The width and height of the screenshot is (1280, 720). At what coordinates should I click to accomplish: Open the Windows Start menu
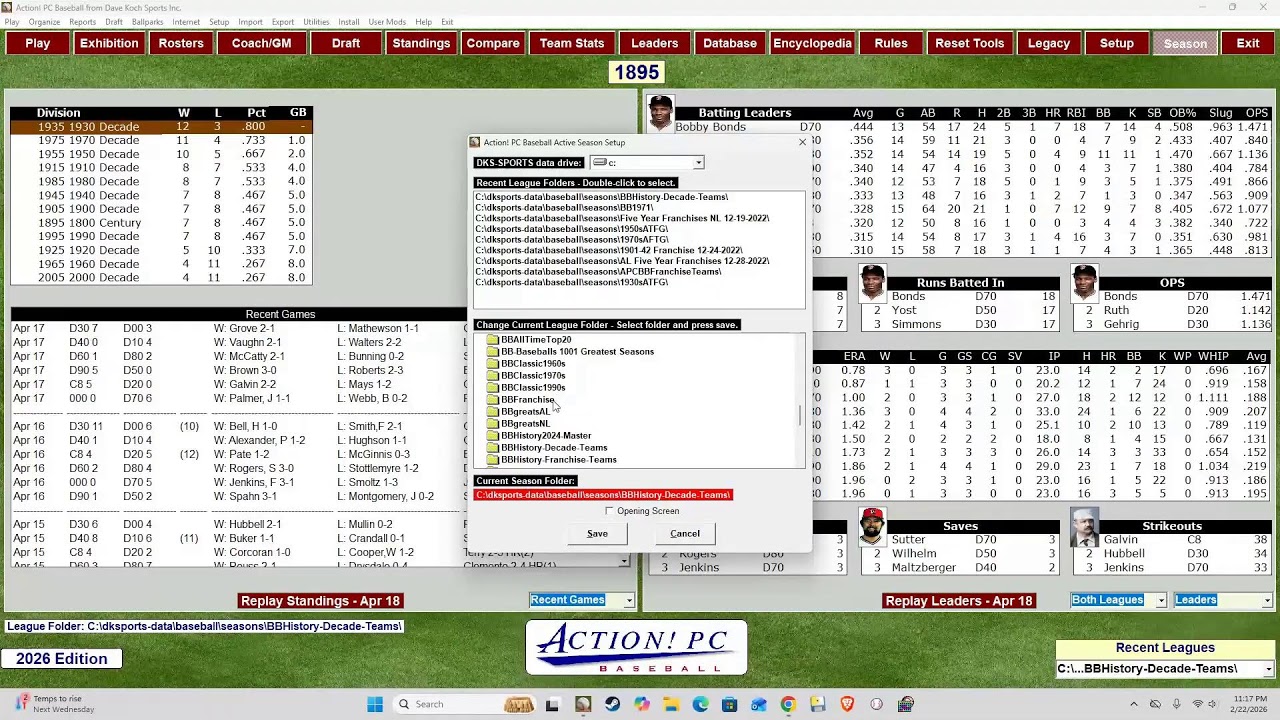click(375, 704)
